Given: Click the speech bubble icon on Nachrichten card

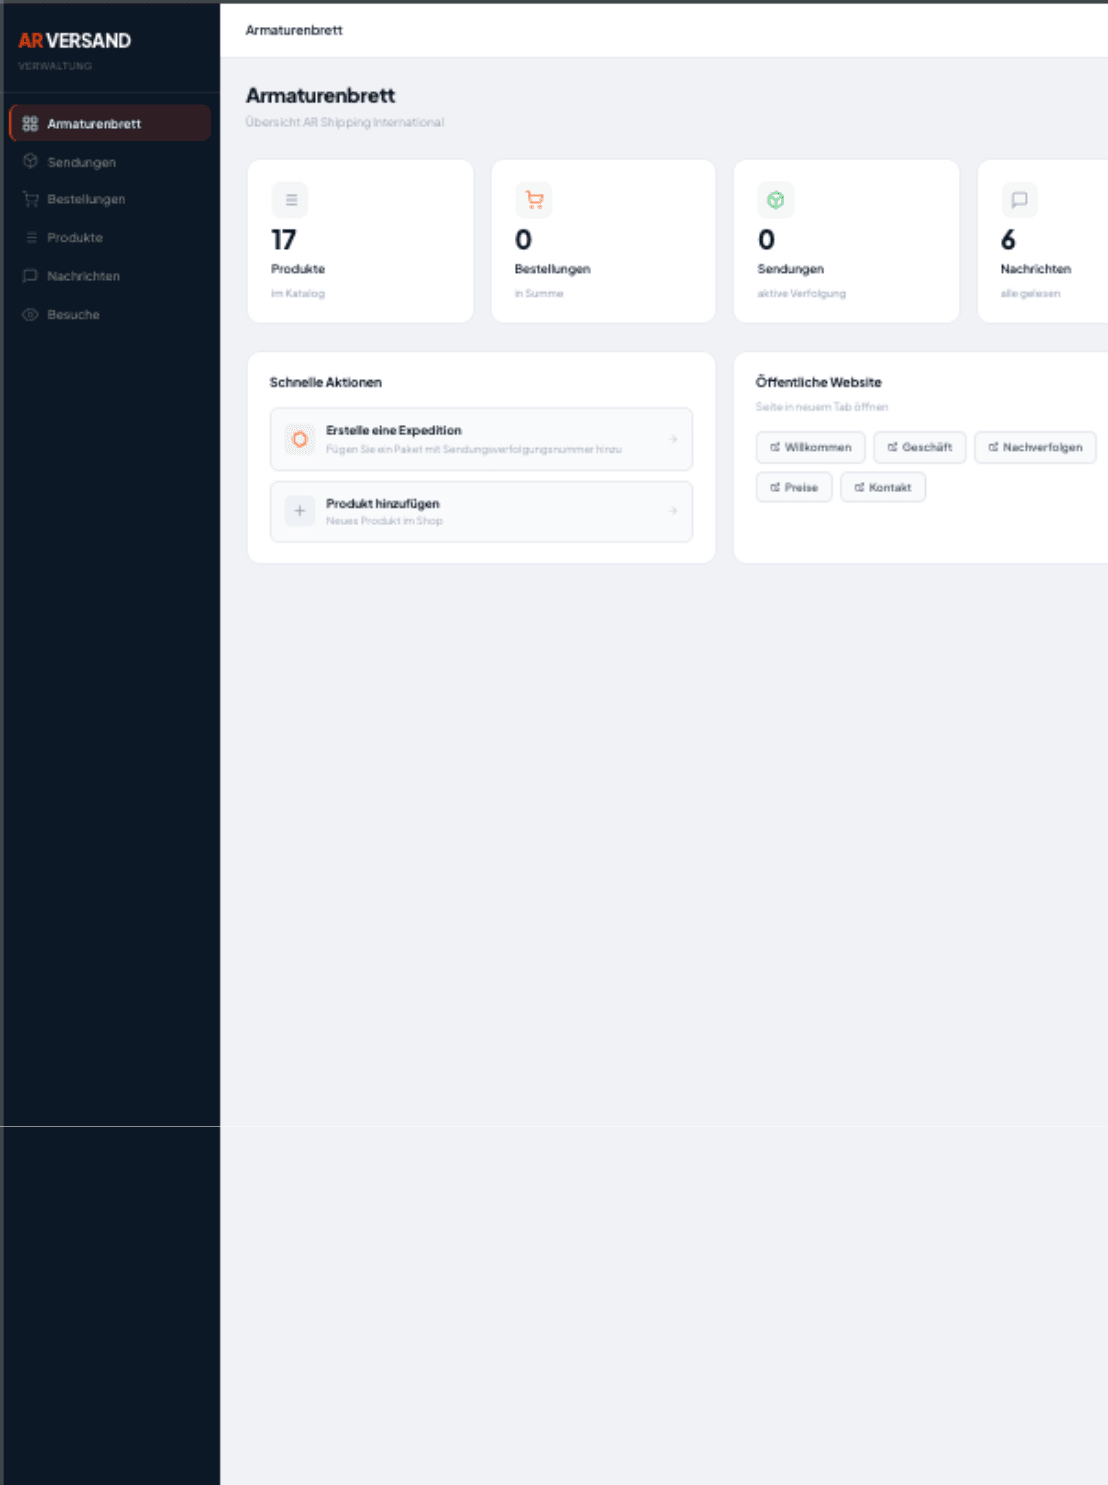Looking at the screenshot, I should [1020, 199].
